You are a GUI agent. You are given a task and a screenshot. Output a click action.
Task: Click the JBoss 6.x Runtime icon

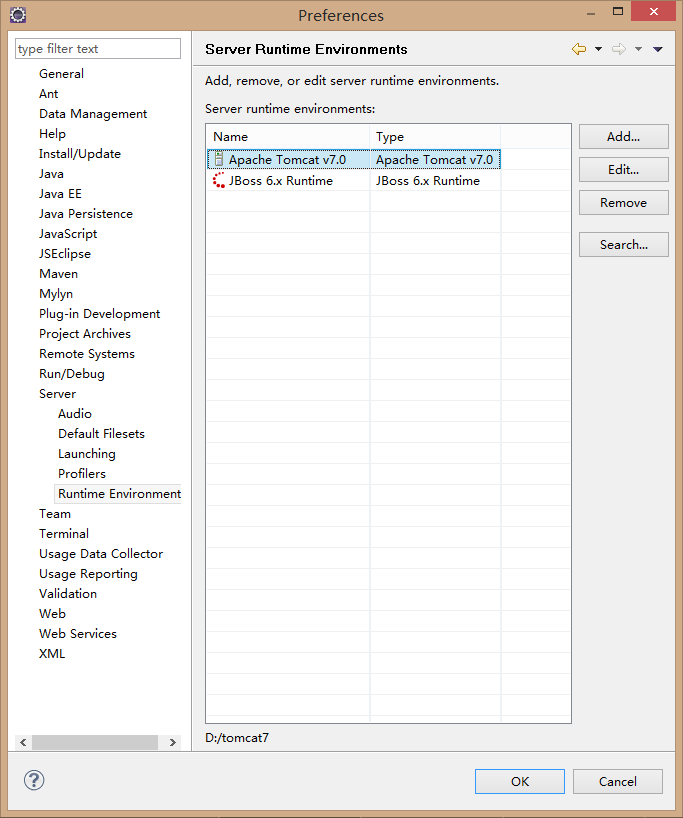click(218, 181)
